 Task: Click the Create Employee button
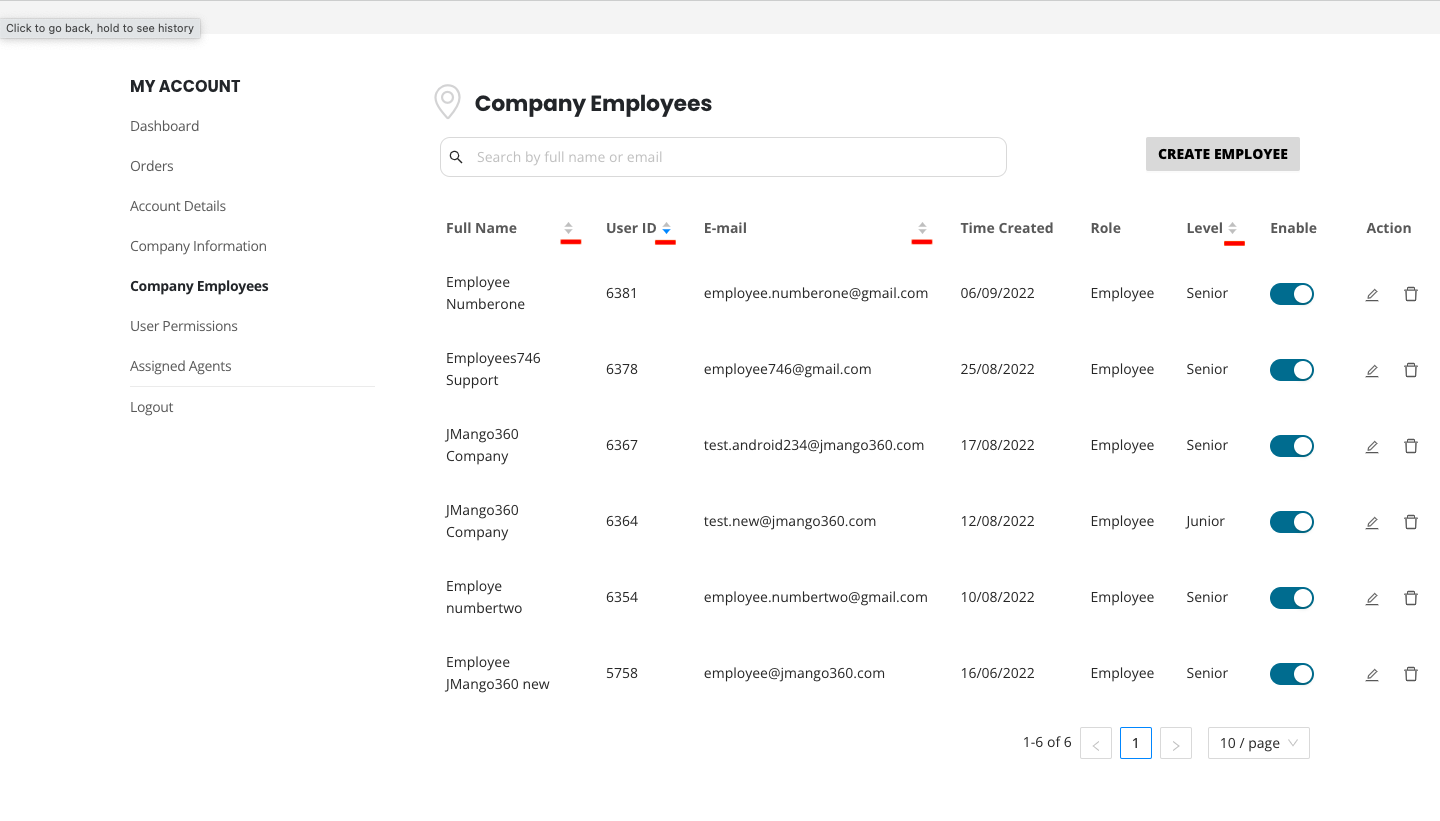coord(1222,154)
